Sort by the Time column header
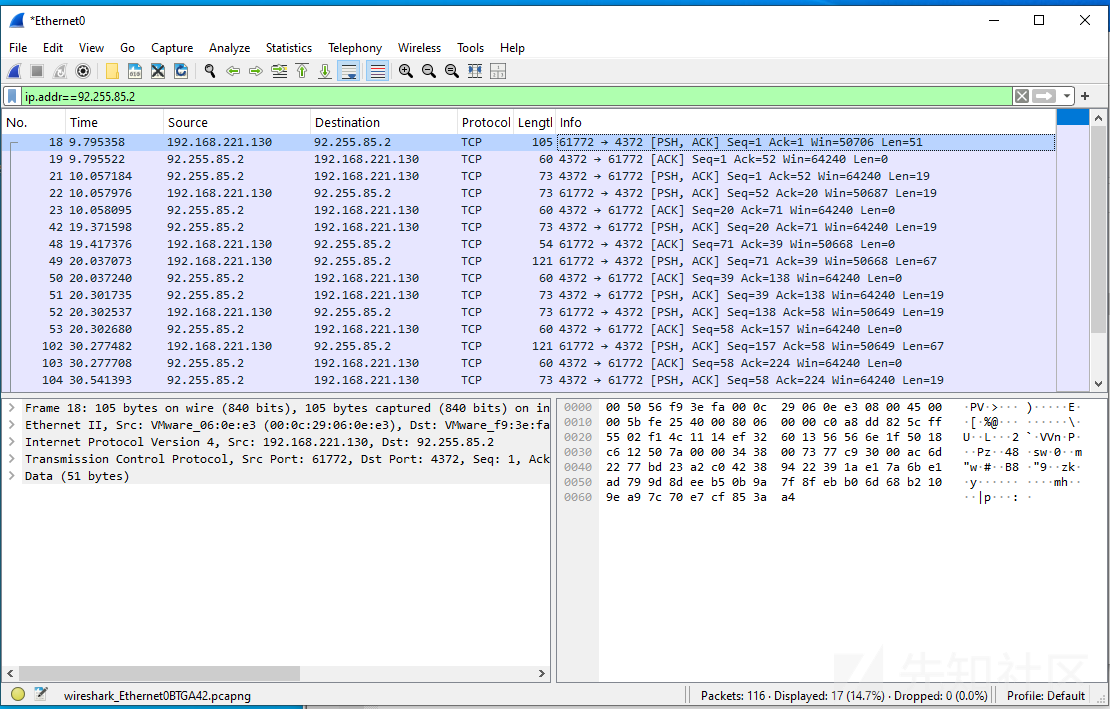 pyautogui.click(x=115, y=122)
